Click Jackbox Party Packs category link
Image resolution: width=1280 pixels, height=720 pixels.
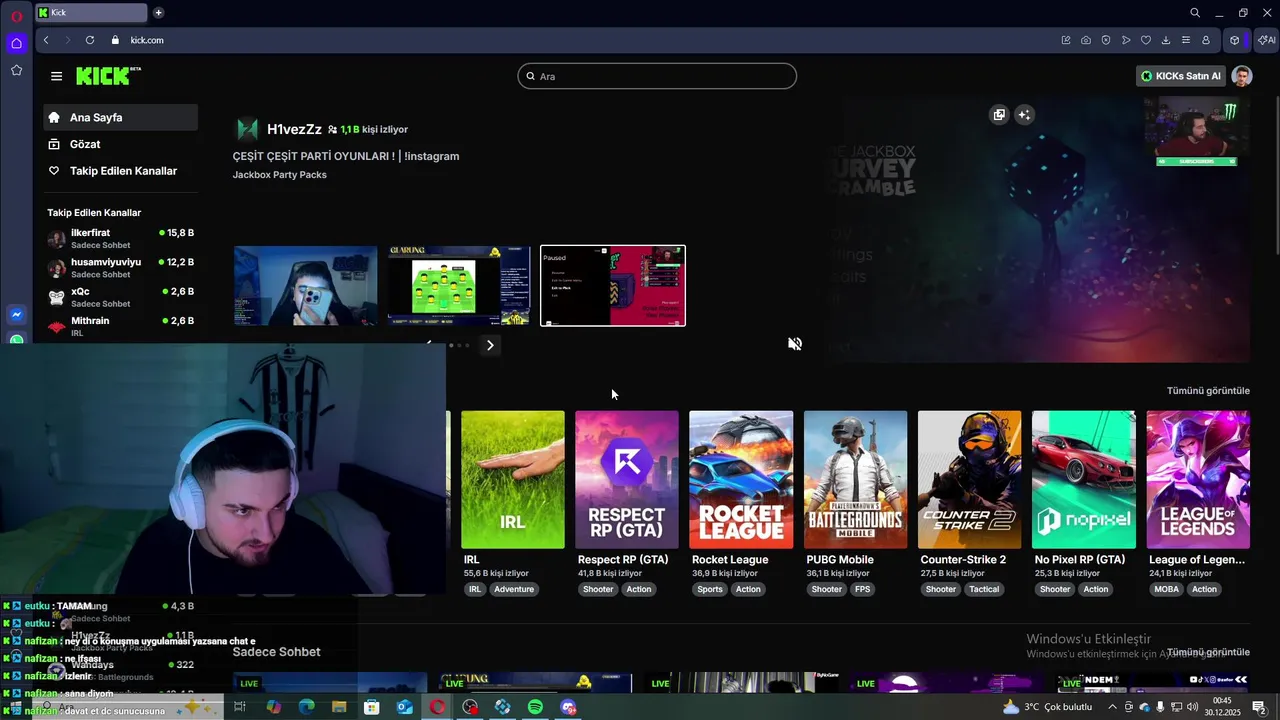pyautogui.click(x=280, y=175)
